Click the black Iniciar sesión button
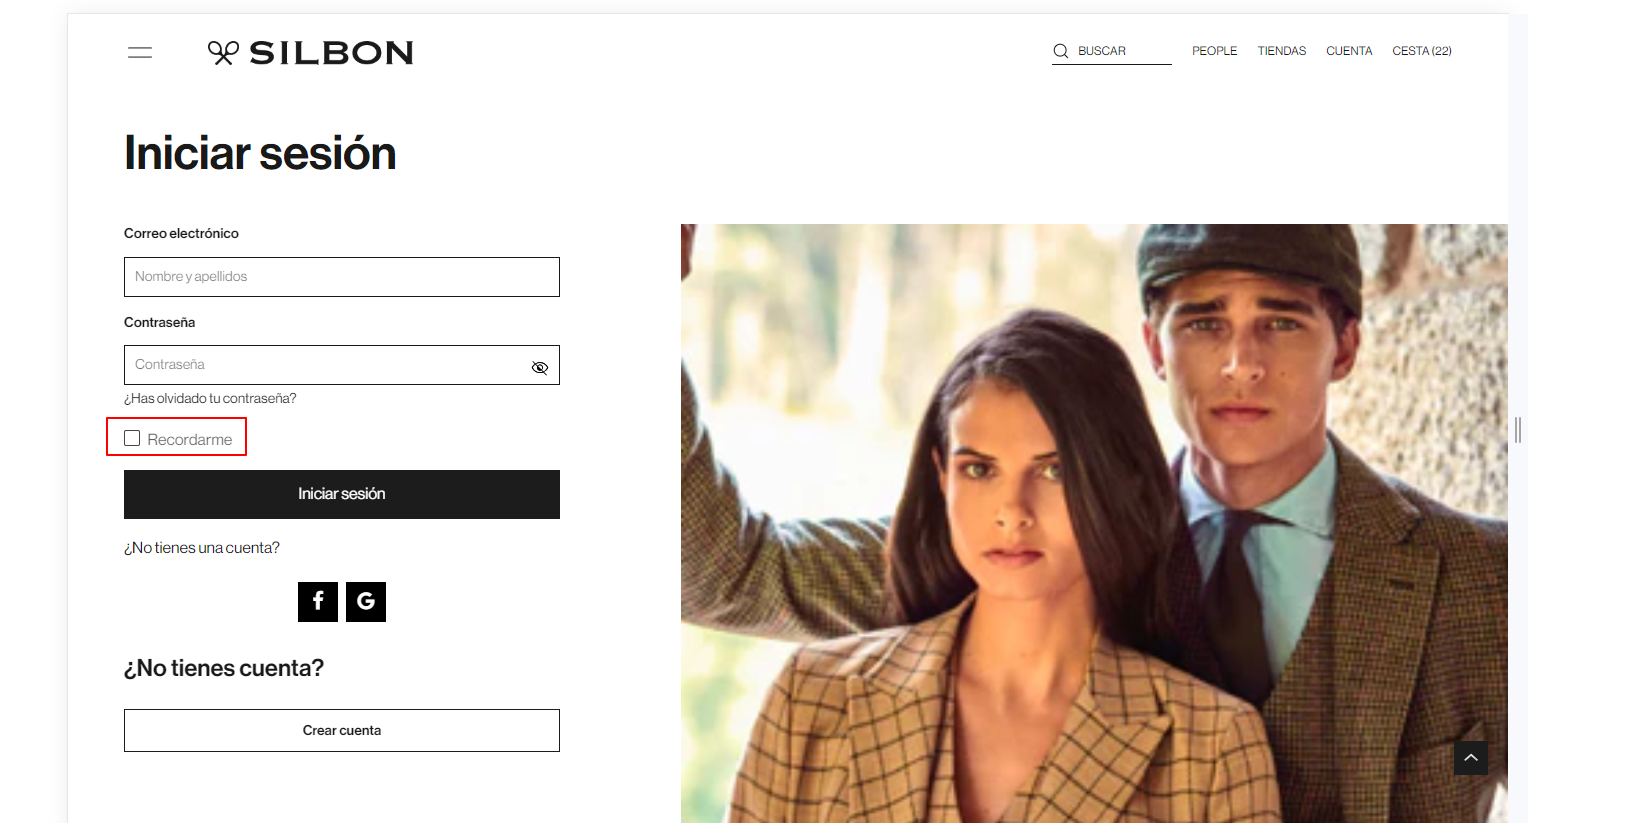This screenshot has width=1633, height=823. click(342, 494)
